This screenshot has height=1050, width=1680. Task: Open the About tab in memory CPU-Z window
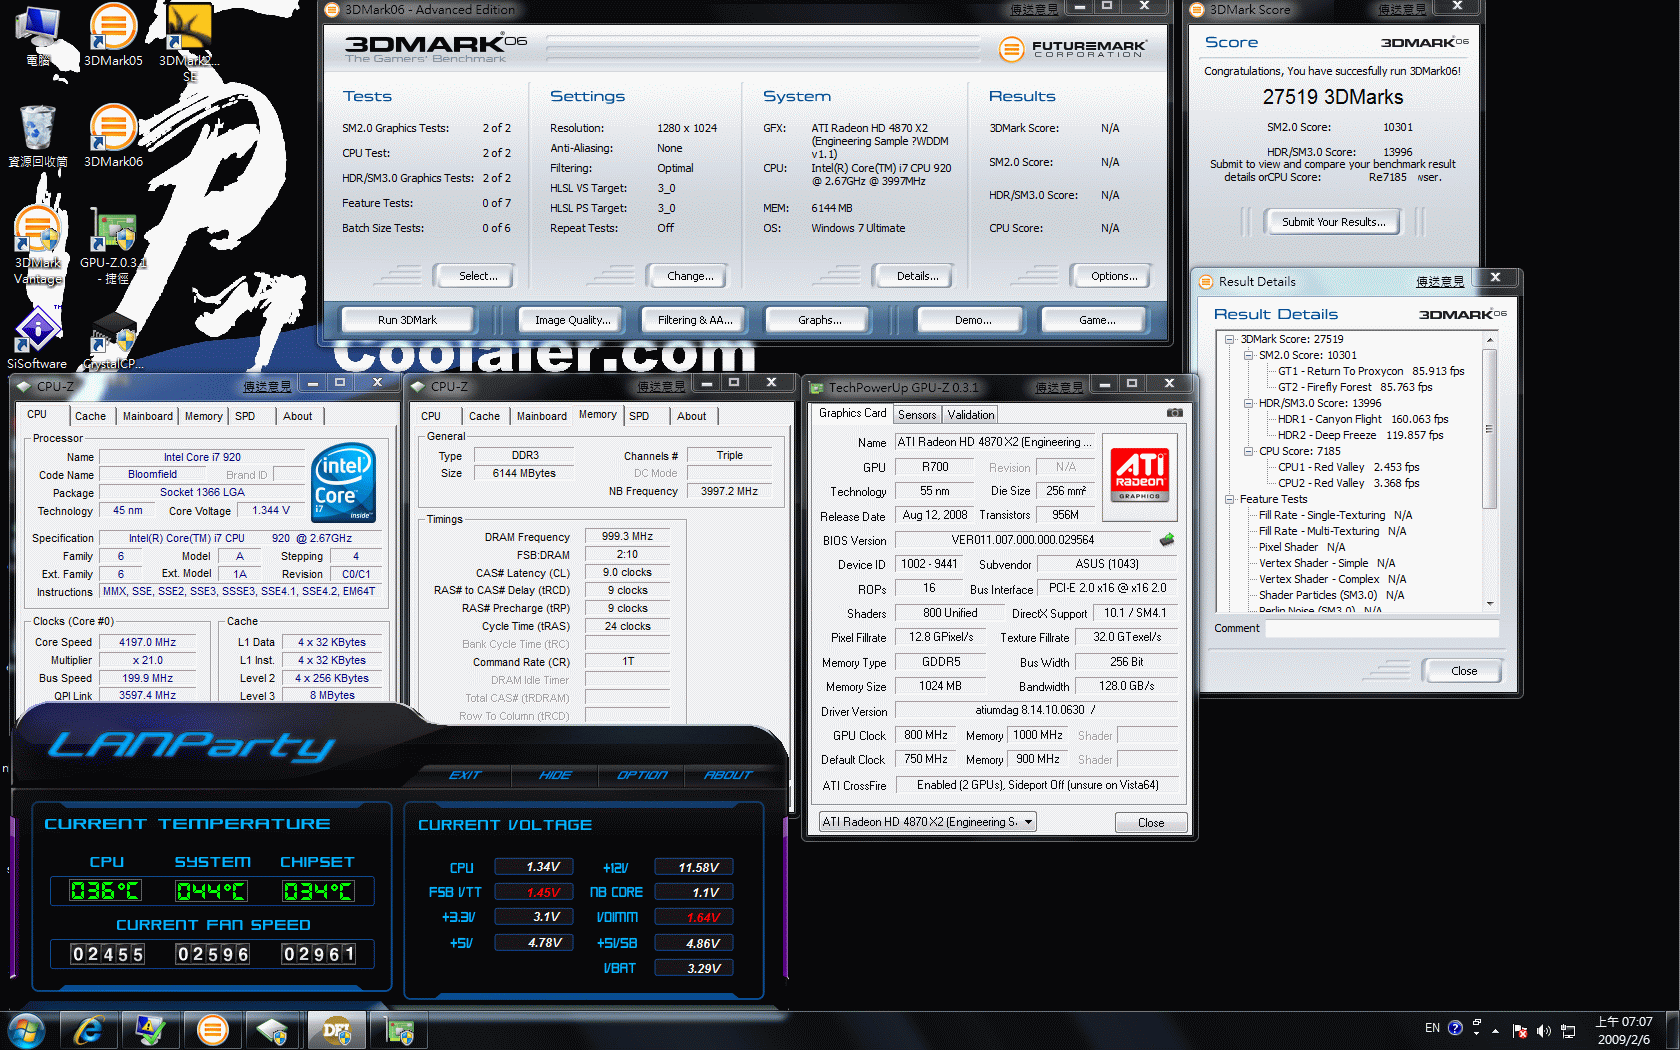click(691, 416)
